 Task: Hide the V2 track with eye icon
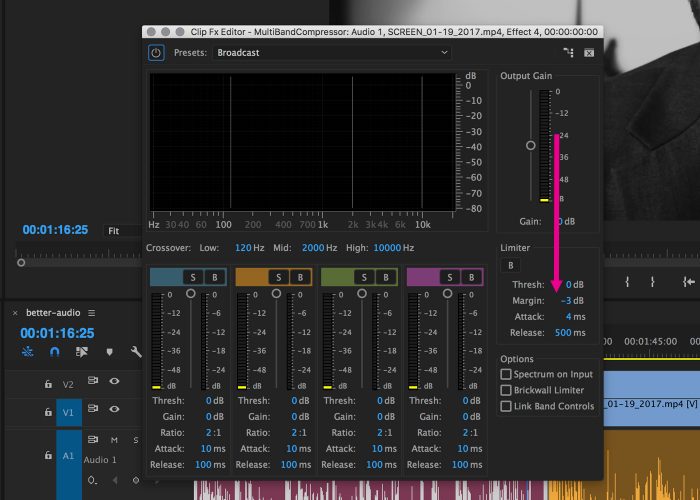(114, 381)
